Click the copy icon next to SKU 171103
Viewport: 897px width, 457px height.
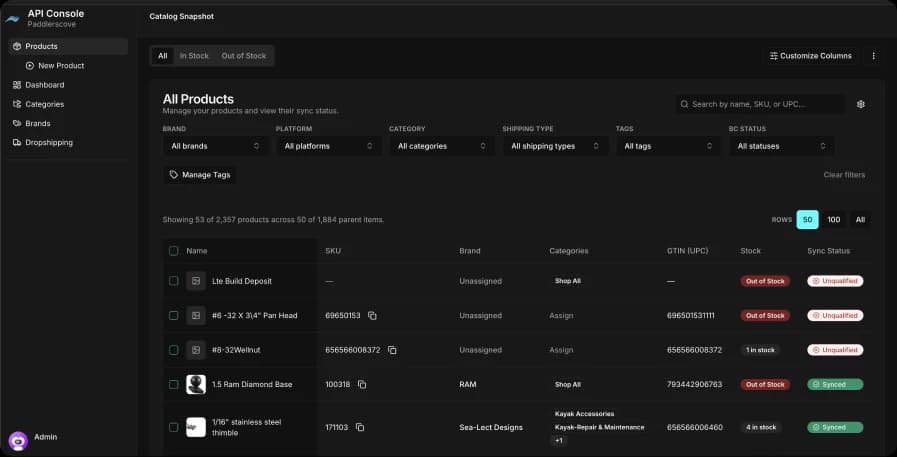pyautogui.click(x=360, y=427)
